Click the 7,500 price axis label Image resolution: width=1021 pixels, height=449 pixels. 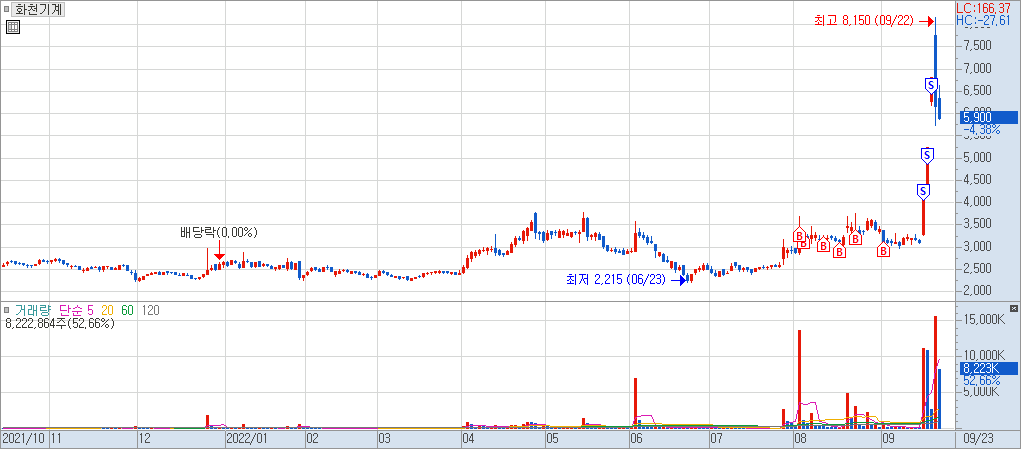978,45
